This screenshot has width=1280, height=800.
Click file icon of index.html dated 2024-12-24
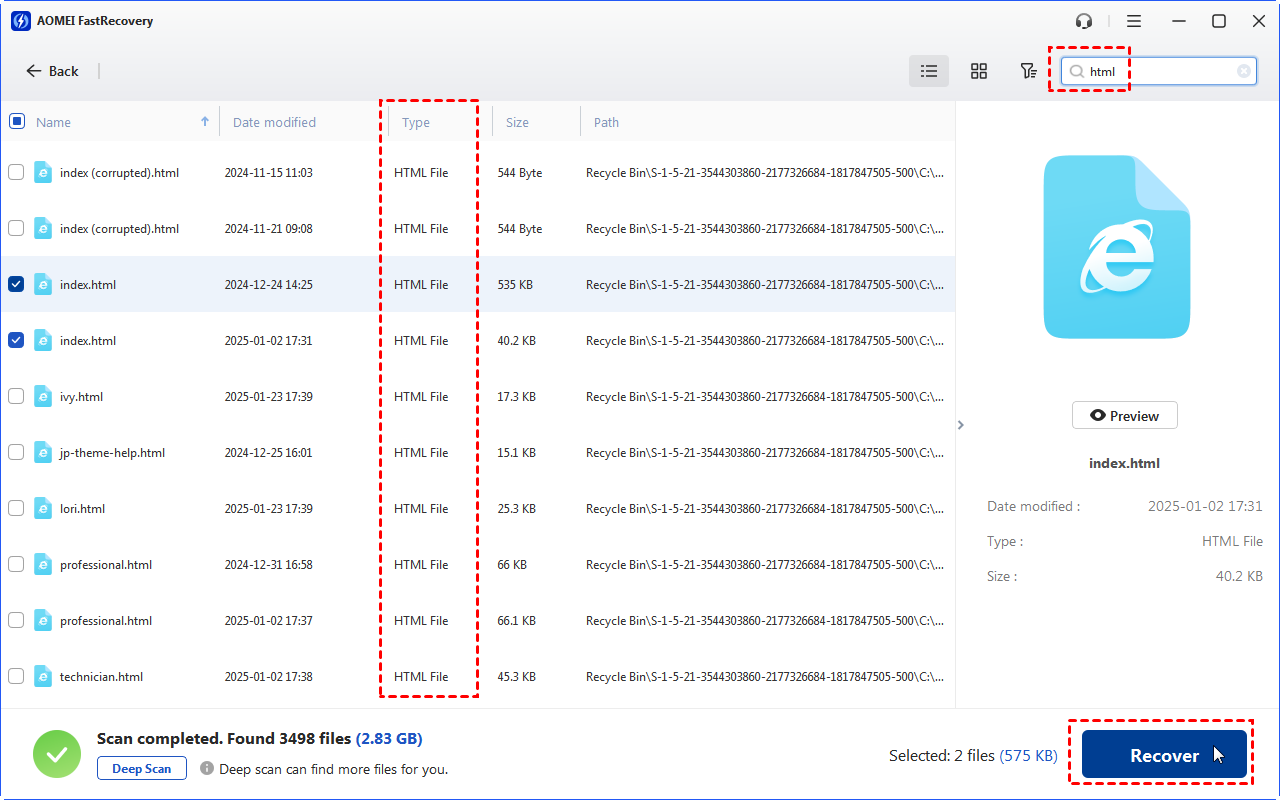(x=43, y=284)
